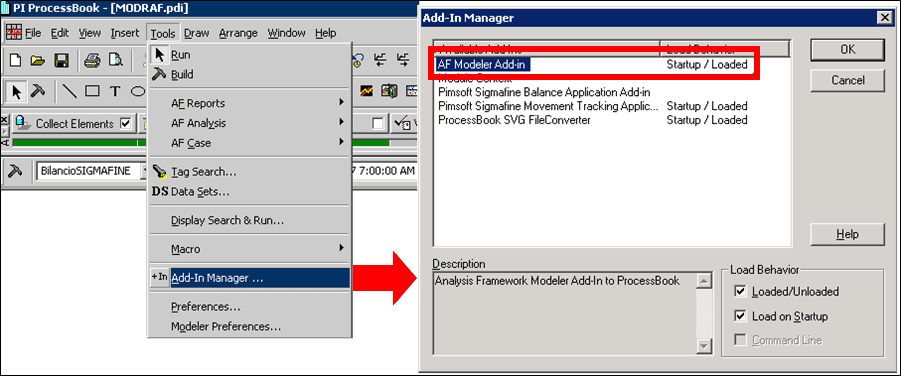This screenshot has width=901, height=376.
Task: Click OK in Add-In Manager
Action: 847,49
